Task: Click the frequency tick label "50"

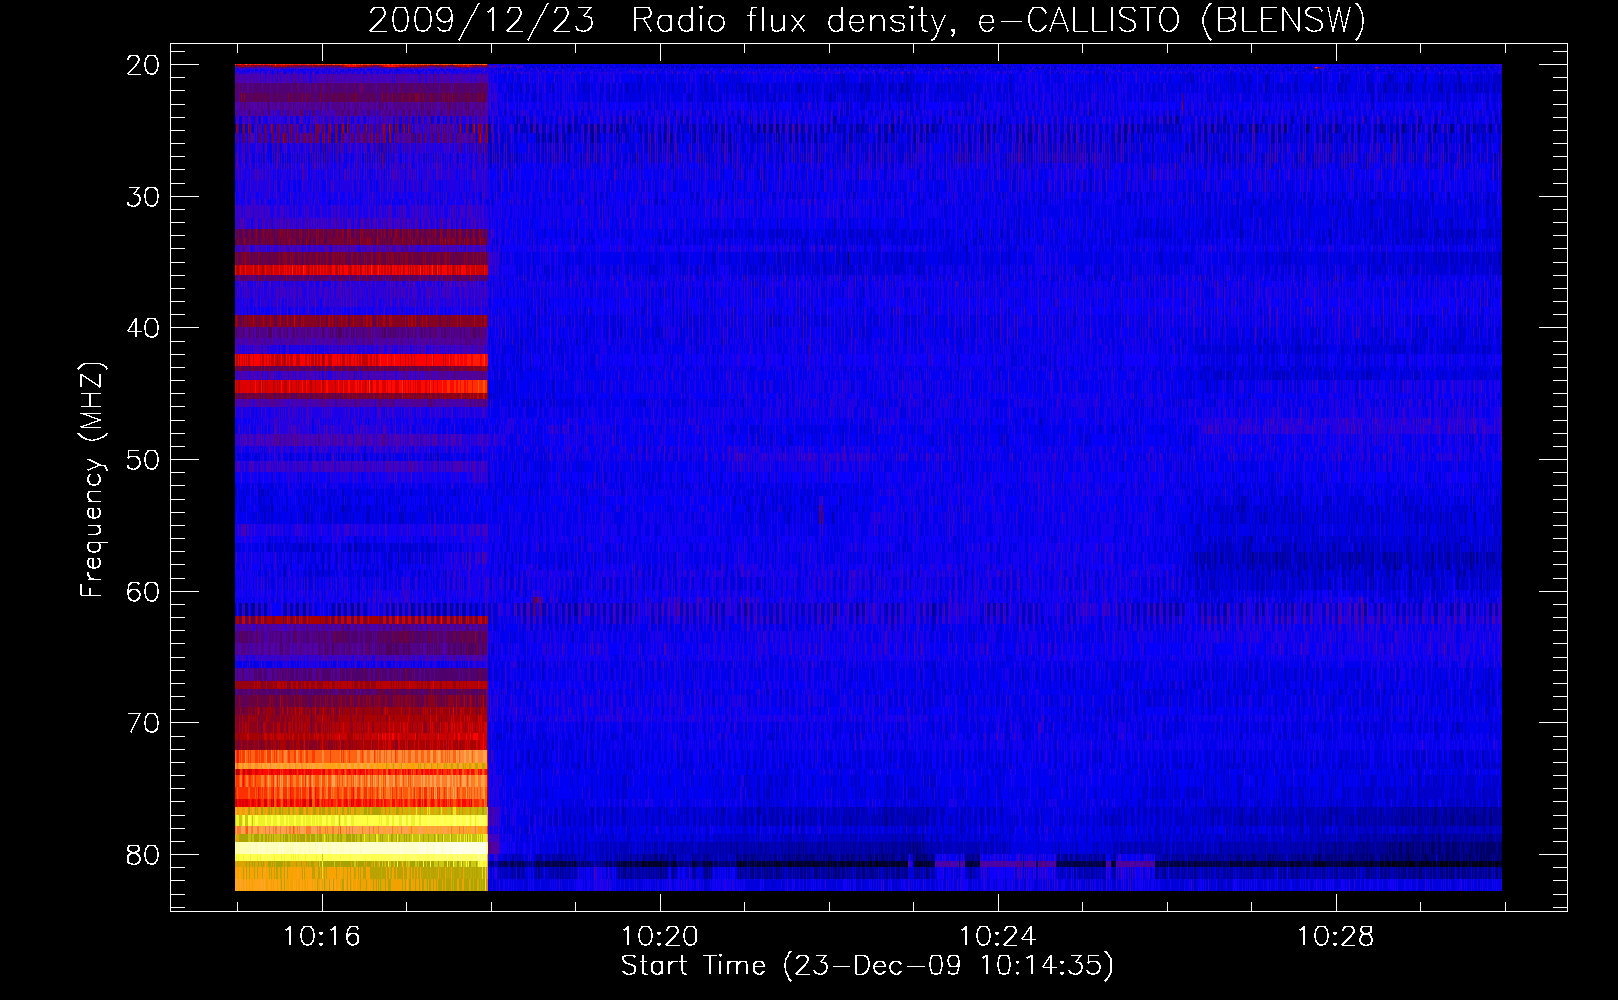Action: tap(143, 460)
